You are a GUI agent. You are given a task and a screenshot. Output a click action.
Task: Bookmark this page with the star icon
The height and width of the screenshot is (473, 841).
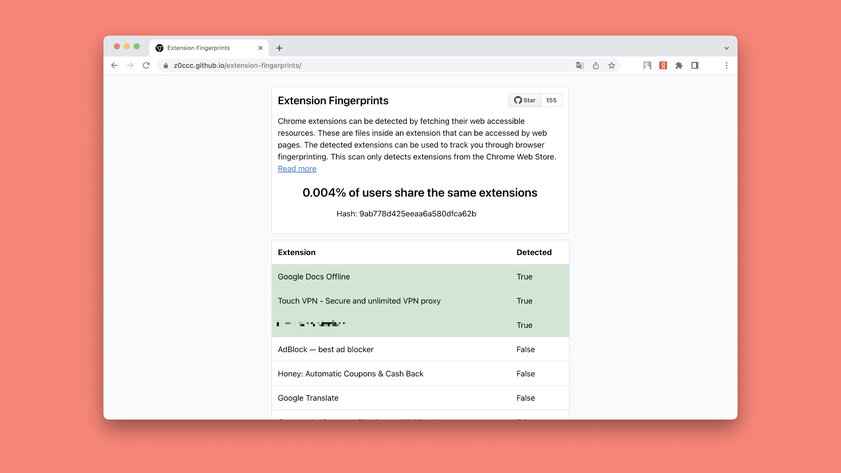pos(611,65)
